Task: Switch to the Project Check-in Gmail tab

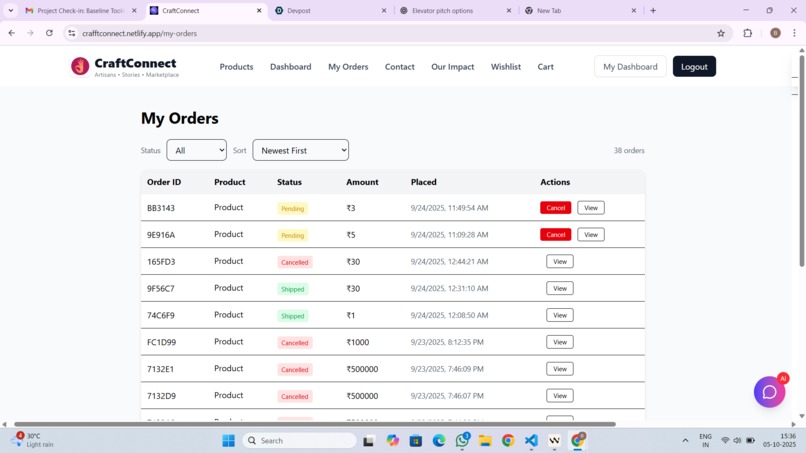Action: point(81,10)
